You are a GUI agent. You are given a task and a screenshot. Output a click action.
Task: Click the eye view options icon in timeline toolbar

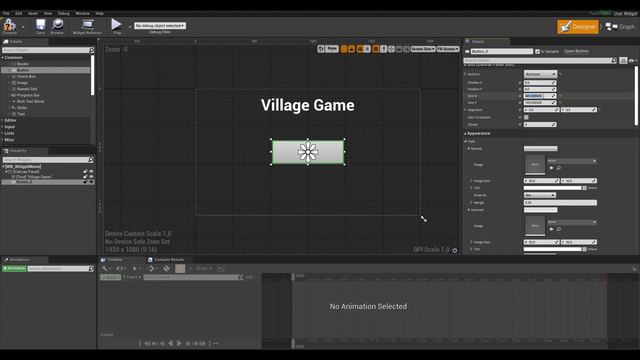(120, 269)
